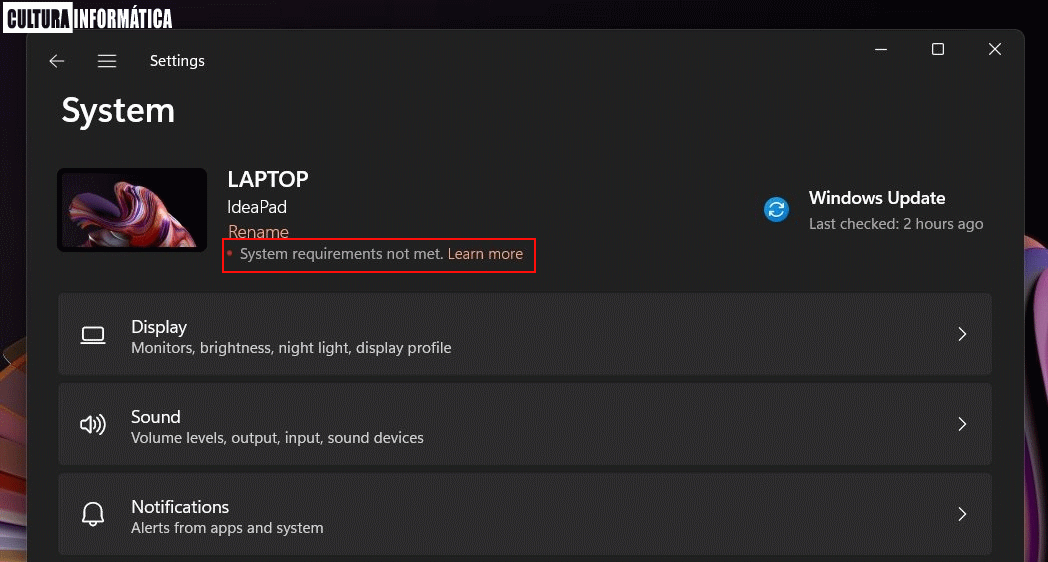
Task: Click the desktop wallpaper thumbnail
Action: (132, 210)
